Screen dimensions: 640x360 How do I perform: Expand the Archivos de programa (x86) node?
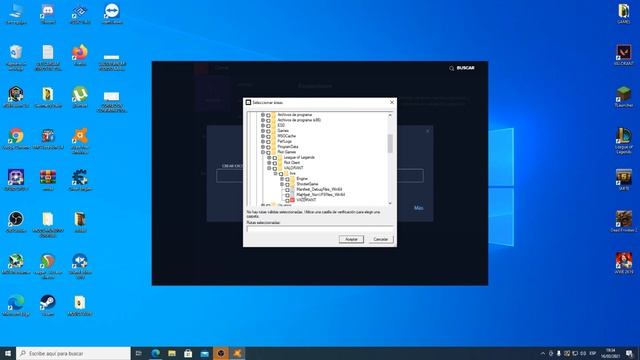263,120
